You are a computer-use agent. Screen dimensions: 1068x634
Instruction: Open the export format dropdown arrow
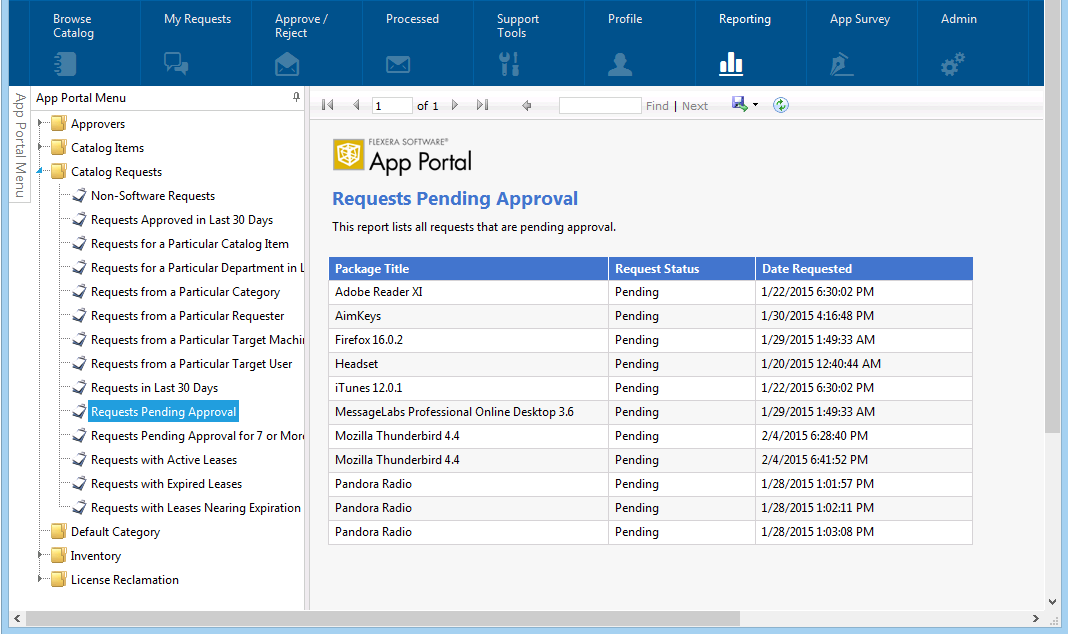point(755,105)
